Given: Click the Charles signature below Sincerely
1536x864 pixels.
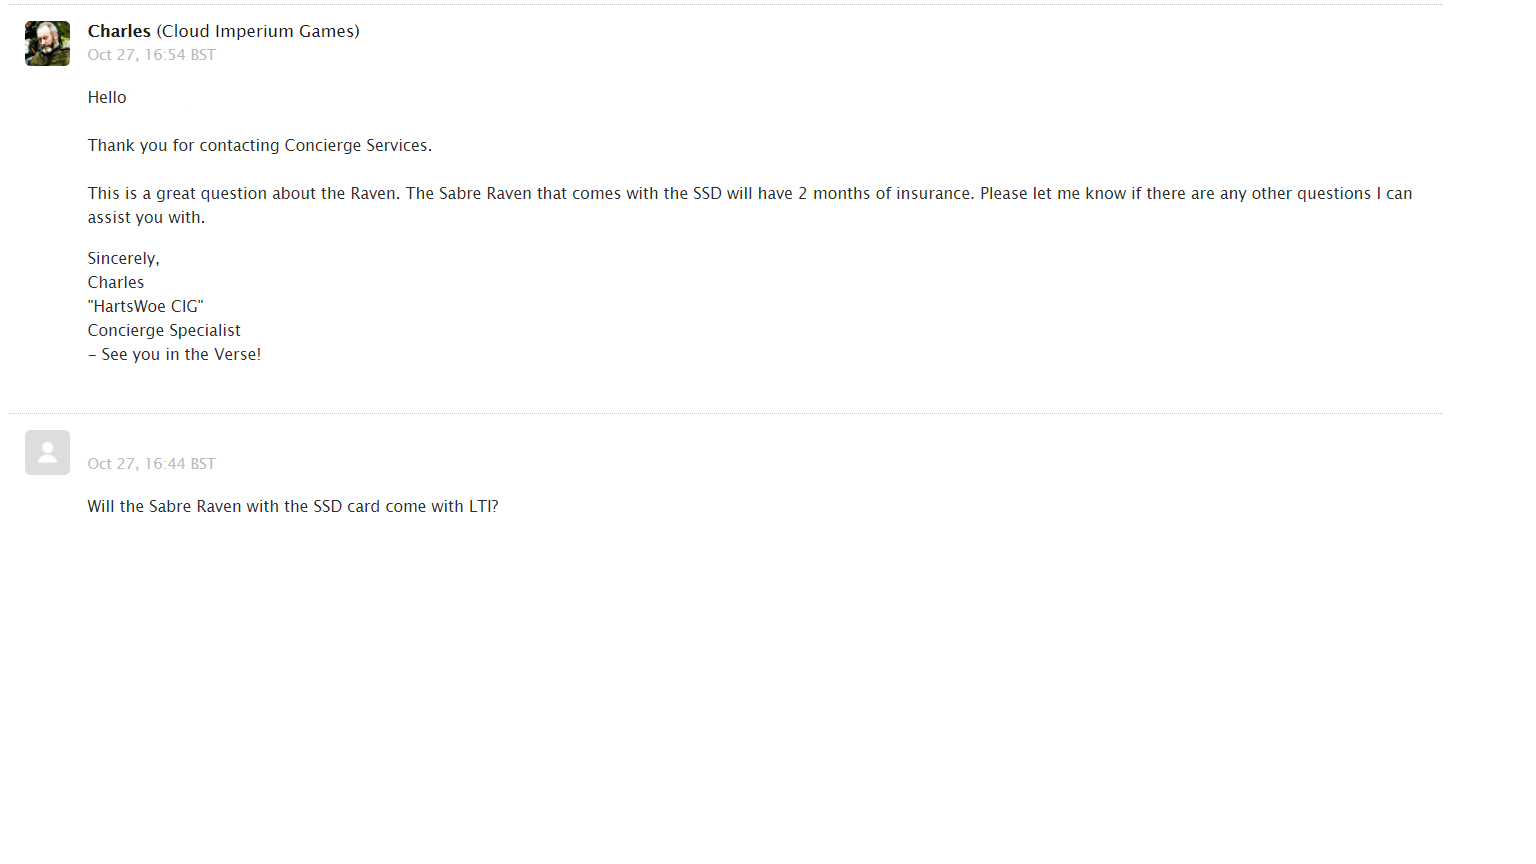Looking at the screenshot, I should [116, 283].
